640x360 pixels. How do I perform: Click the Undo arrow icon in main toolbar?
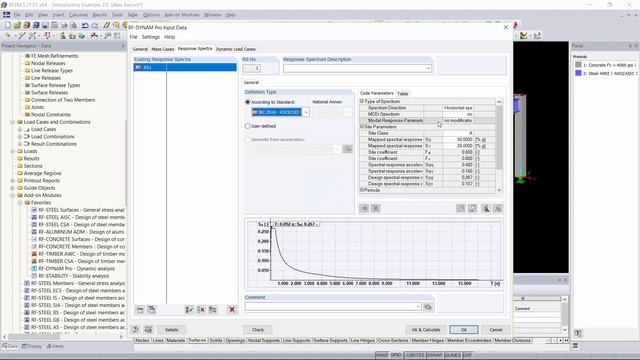coord(85,25)
